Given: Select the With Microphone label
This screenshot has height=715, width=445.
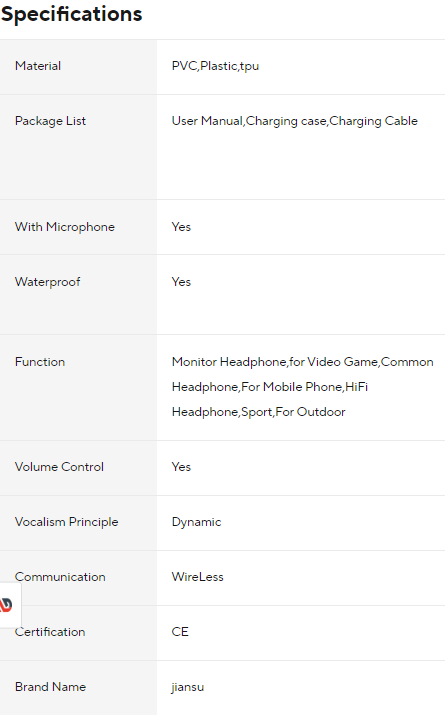Looking at the screenshot, I should point(65,227).
